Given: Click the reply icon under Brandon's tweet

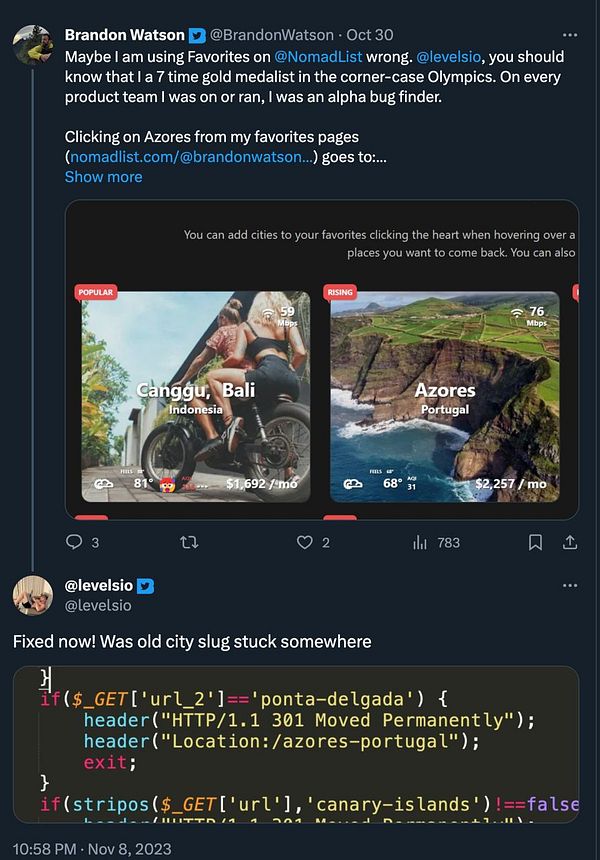Looking at the screenshot, I should (74, 542).
